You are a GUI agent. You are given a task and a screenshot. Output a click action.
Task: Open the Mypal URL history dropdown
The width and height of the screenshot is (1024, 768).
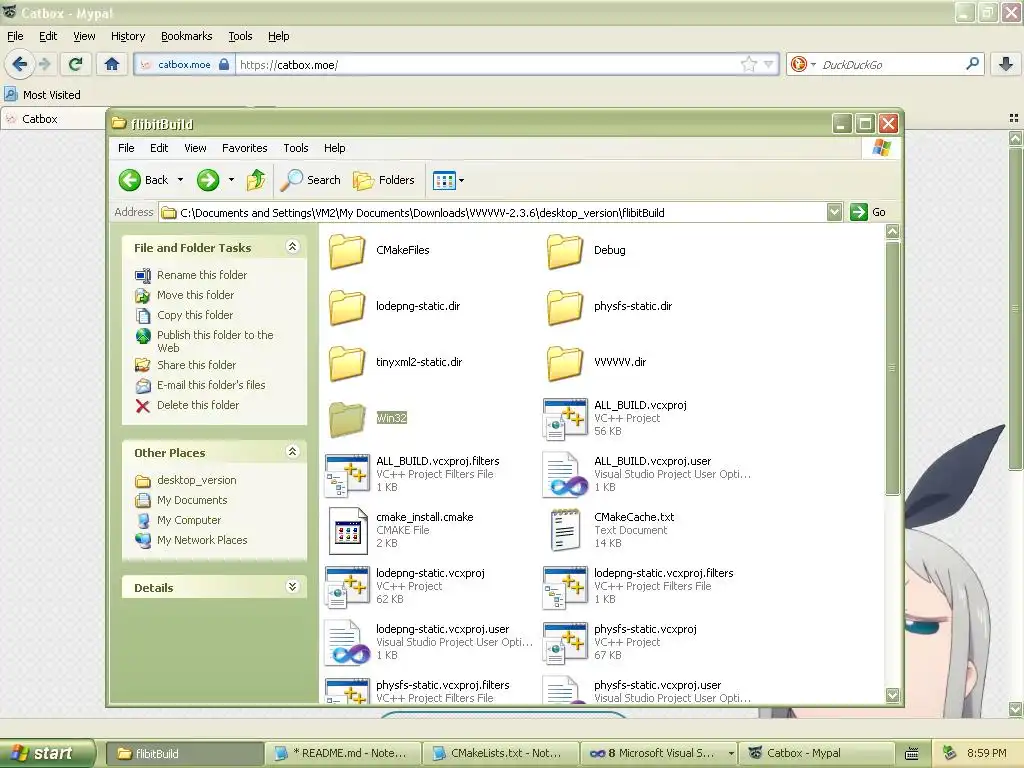[x=769, y=64]
